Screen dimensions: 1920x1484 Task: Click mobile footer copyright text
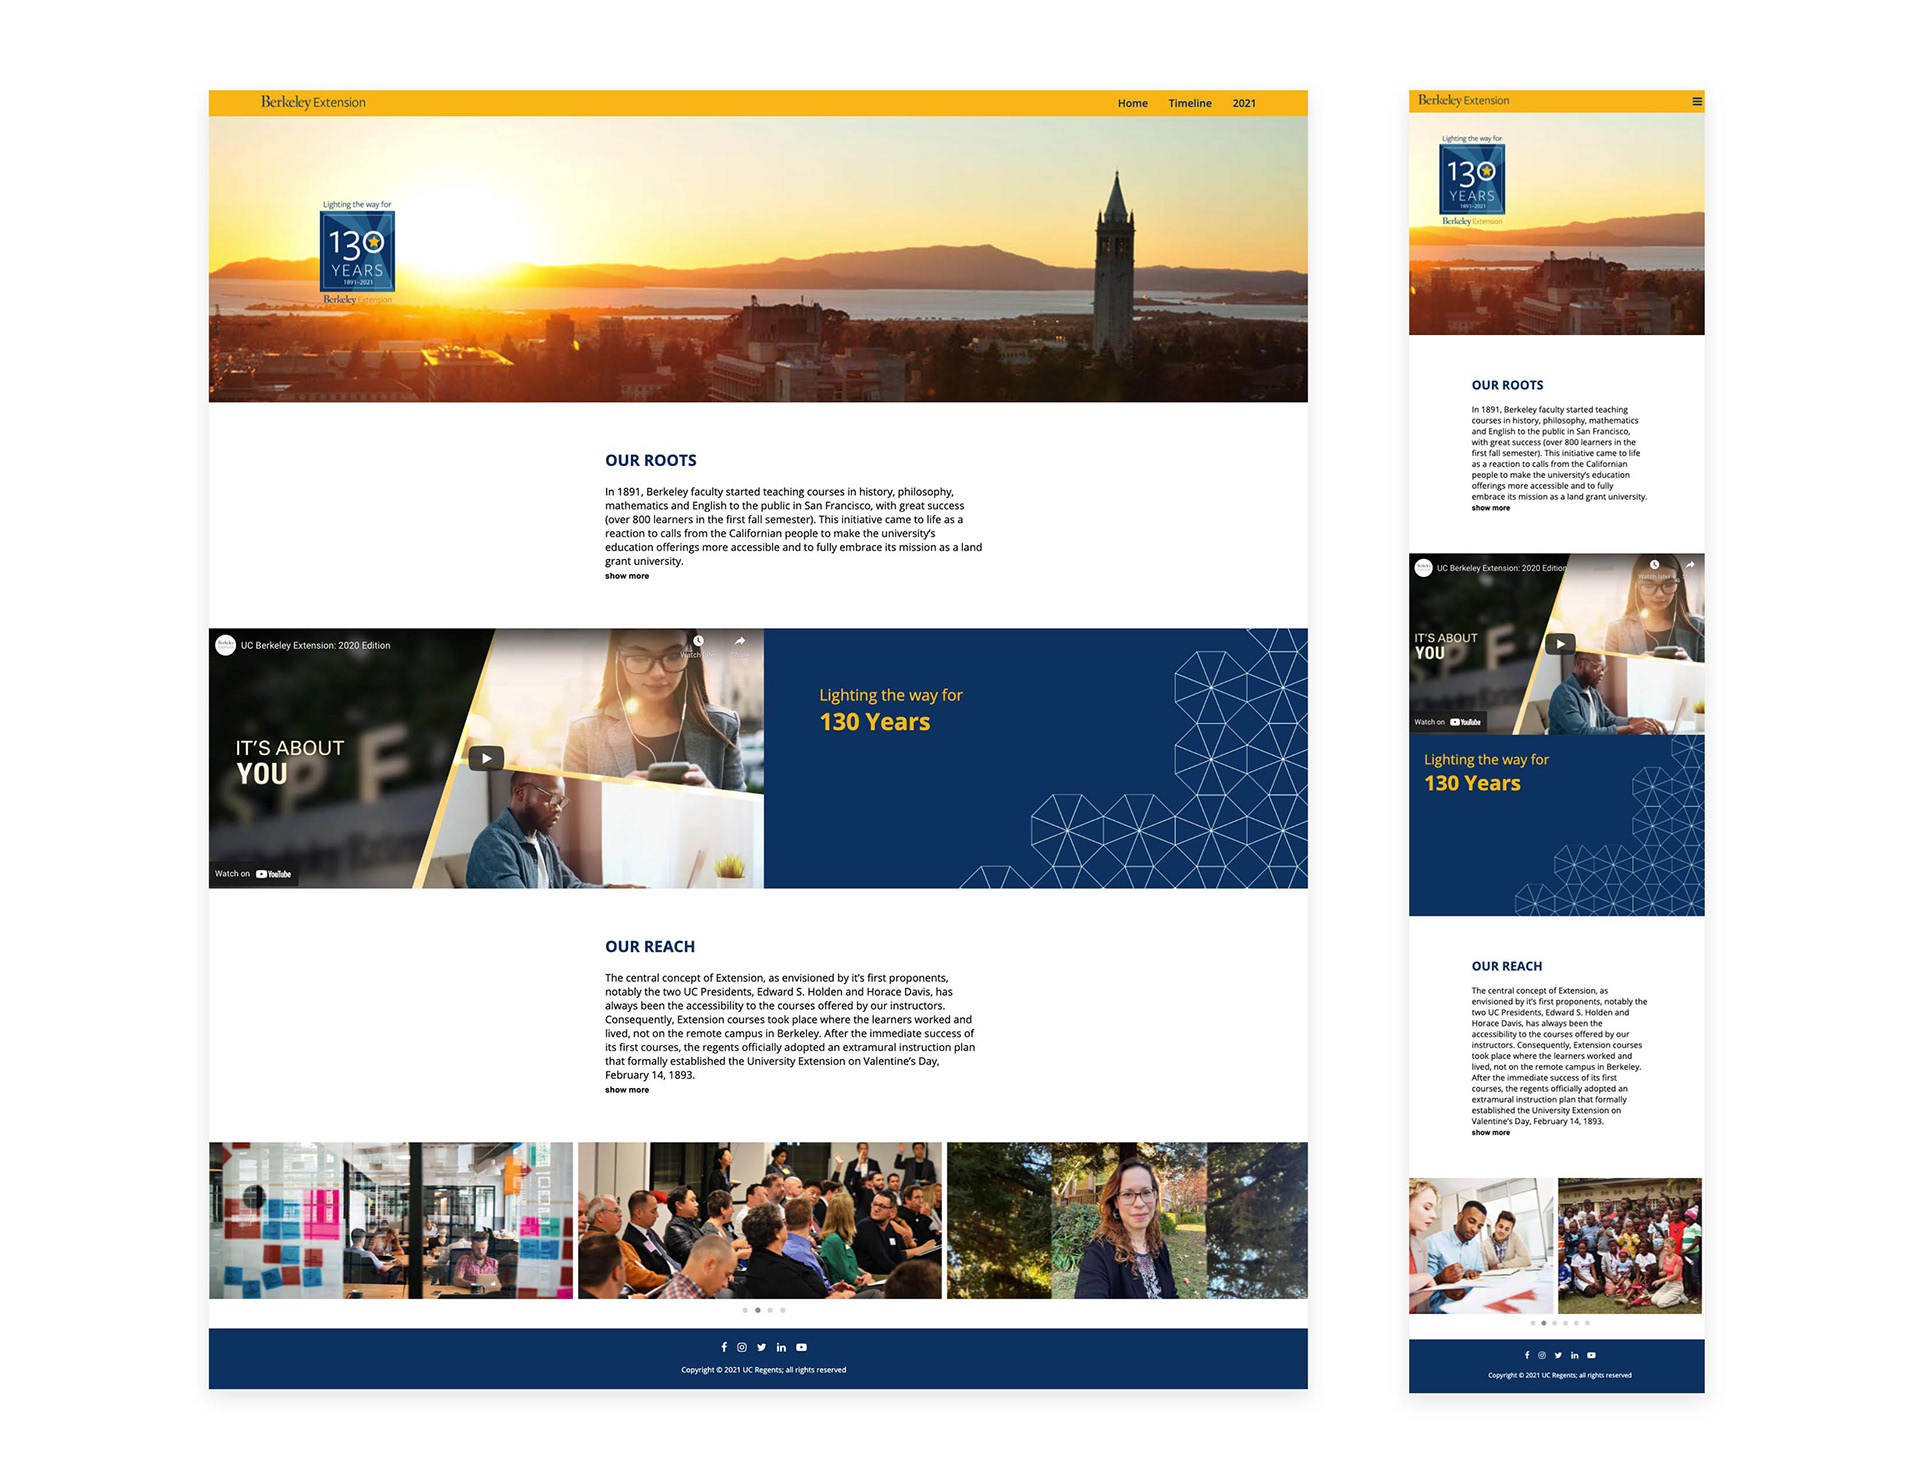point(1560,1375)
